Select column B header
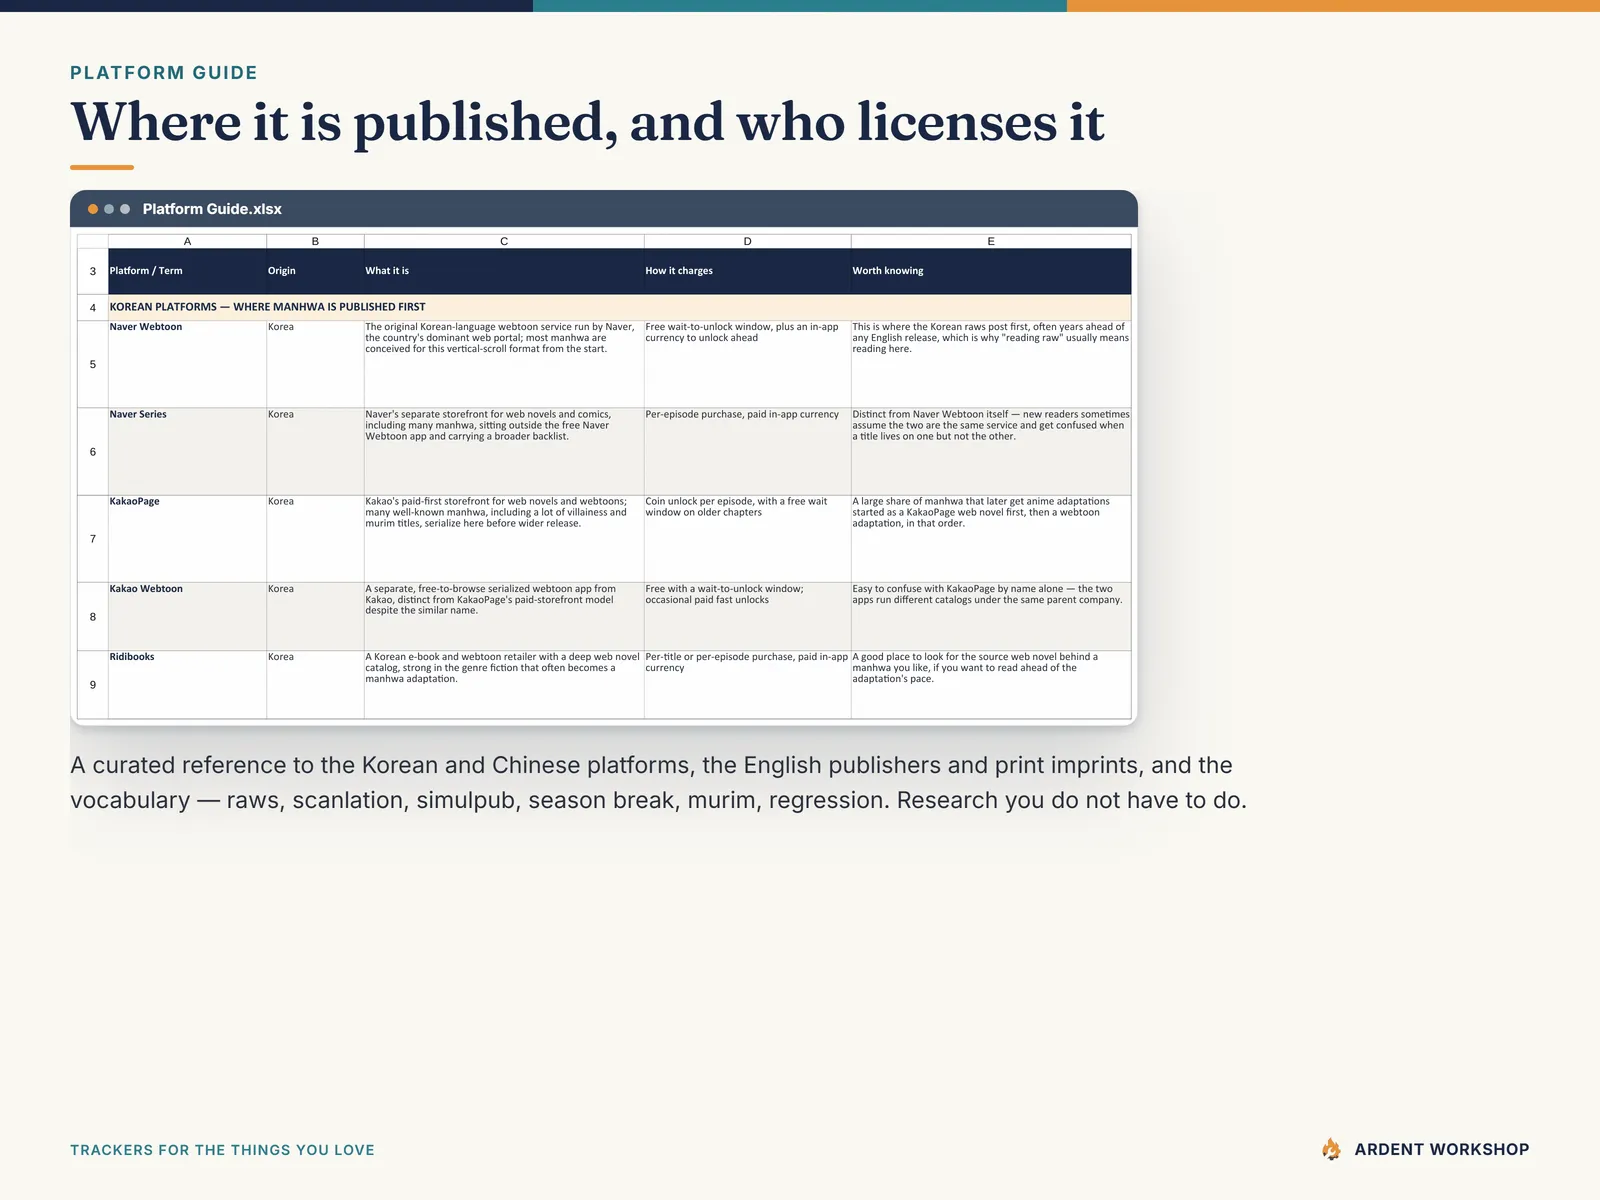Viewport: 1600px width, 1200px height. pyautogui.click(x=315, y=241)
